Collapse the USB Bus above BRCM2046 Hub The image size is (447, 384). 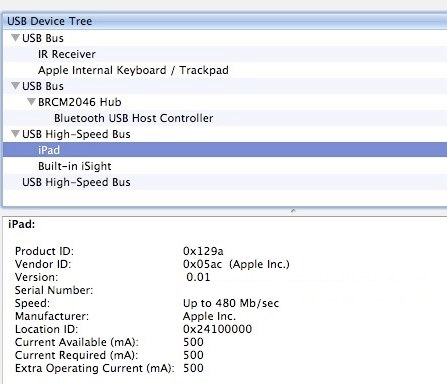pyautogui.click(x=15, y=86)
